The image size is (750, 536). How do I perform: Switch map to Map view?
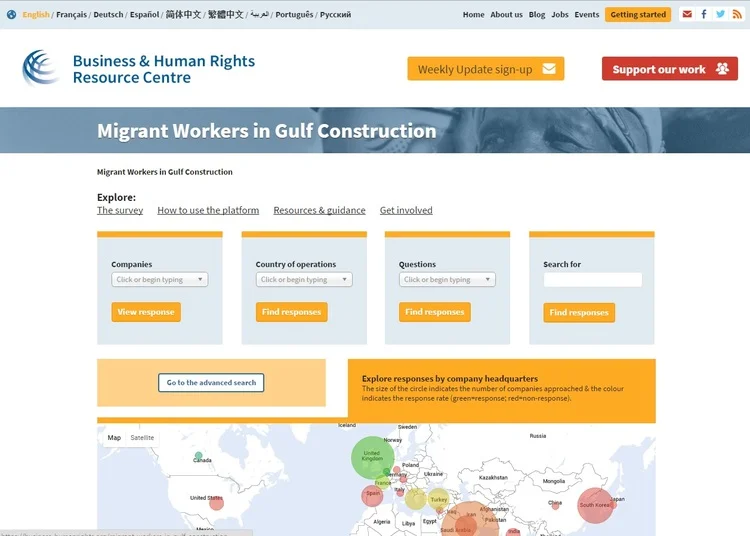pos(114,438)
